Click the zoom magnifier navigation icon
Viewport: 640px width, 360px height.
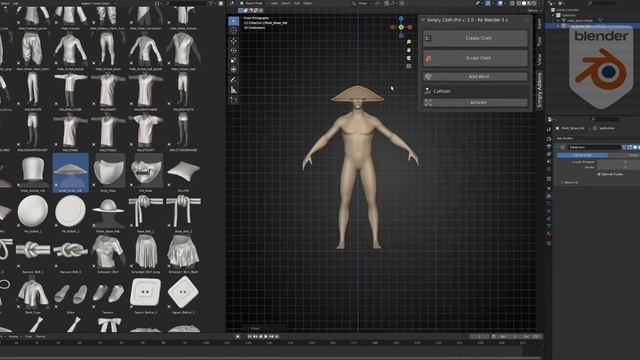click(409, 42)
